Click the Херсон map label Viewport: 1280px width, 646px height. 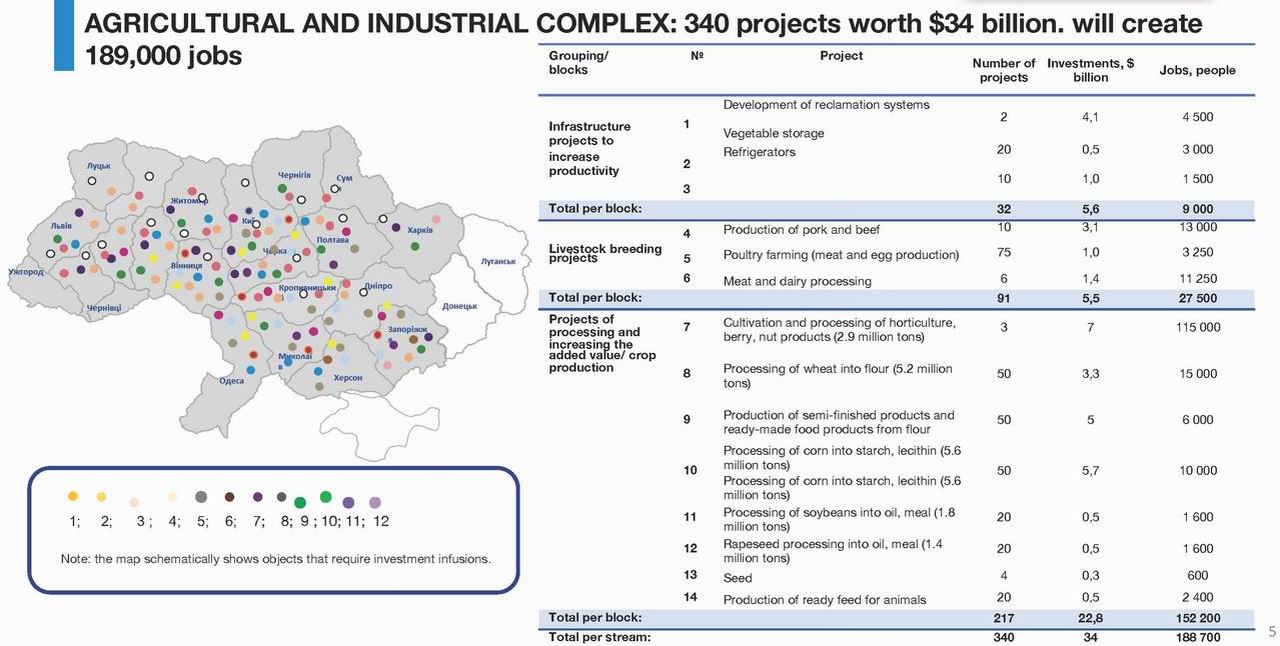tap(348, 378)
